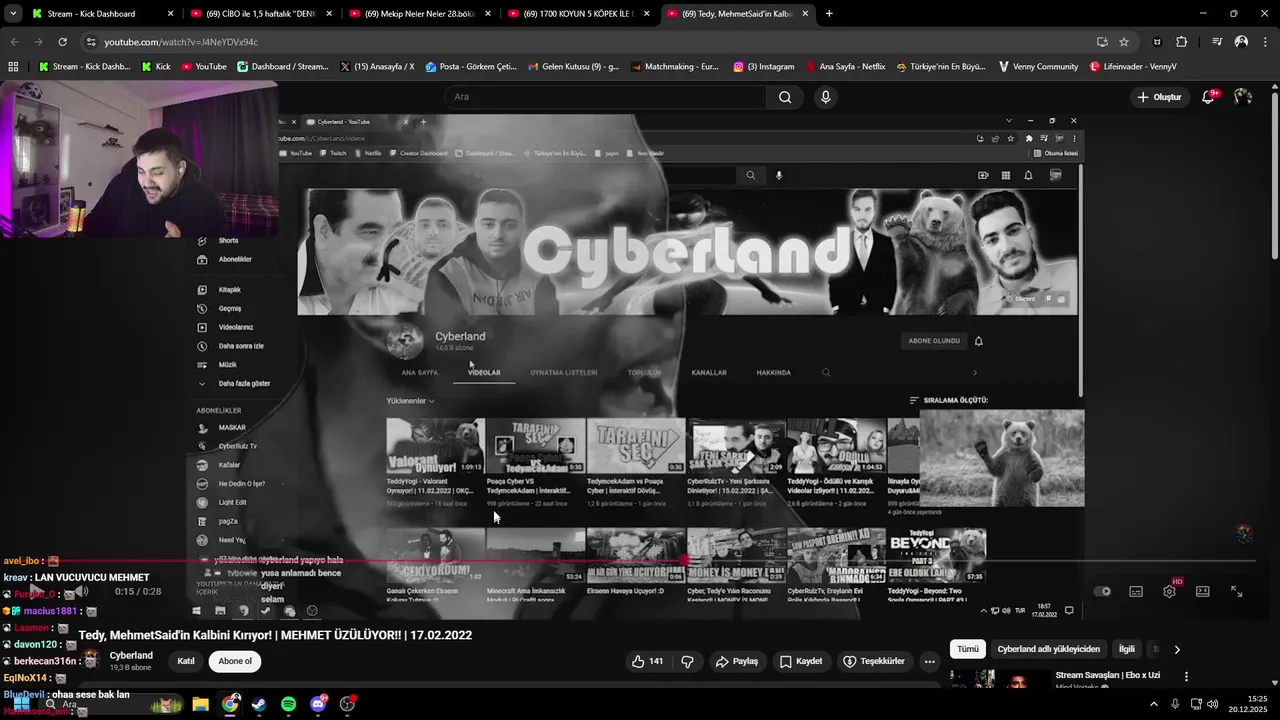Open YouTube notifications bell

tap(1208, 97)
